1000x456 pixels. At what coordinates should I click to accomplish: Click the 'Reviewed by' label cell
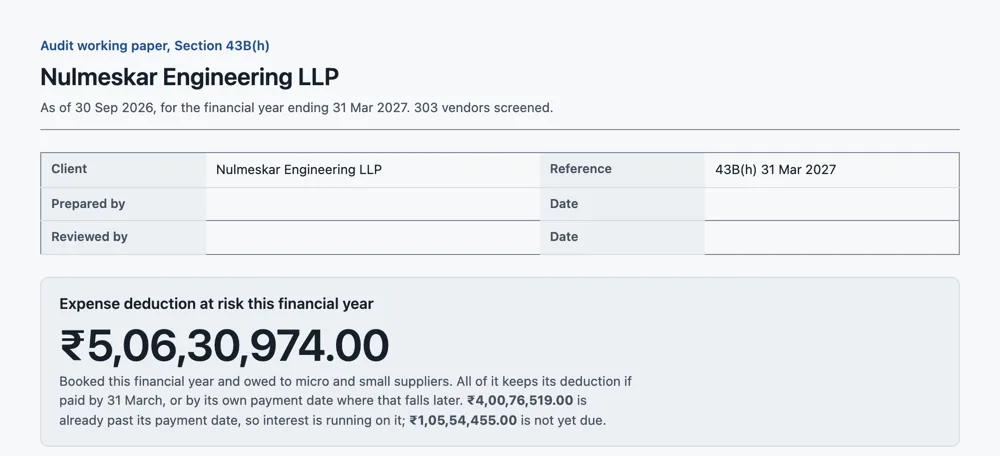124,237
